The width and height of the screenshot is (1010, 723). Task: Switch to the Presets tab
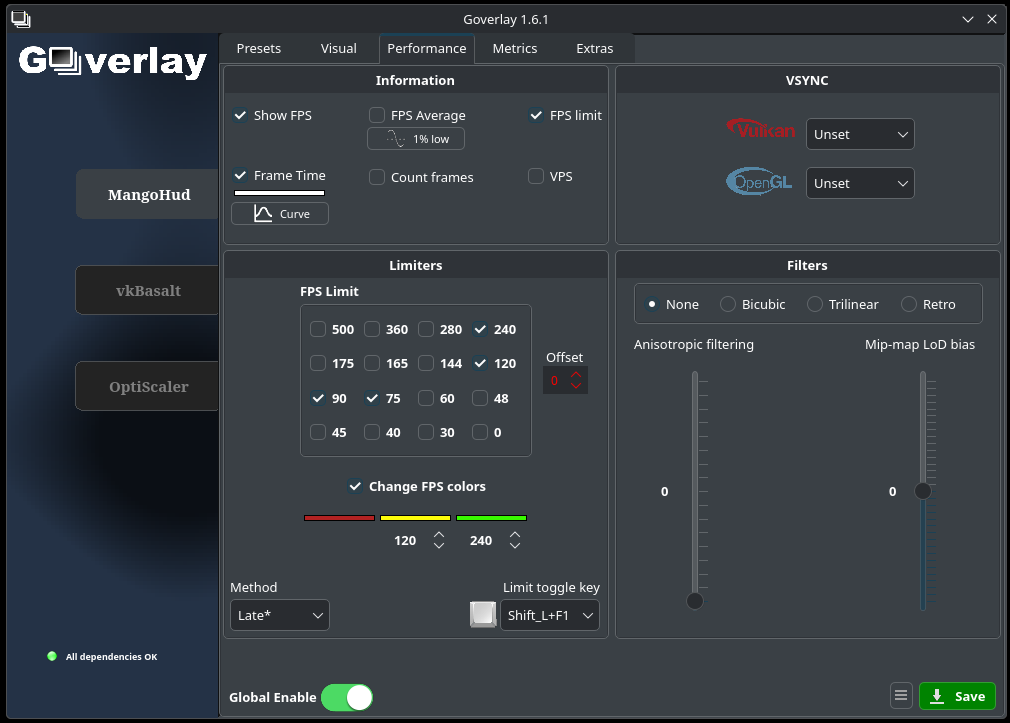point(258,48)
